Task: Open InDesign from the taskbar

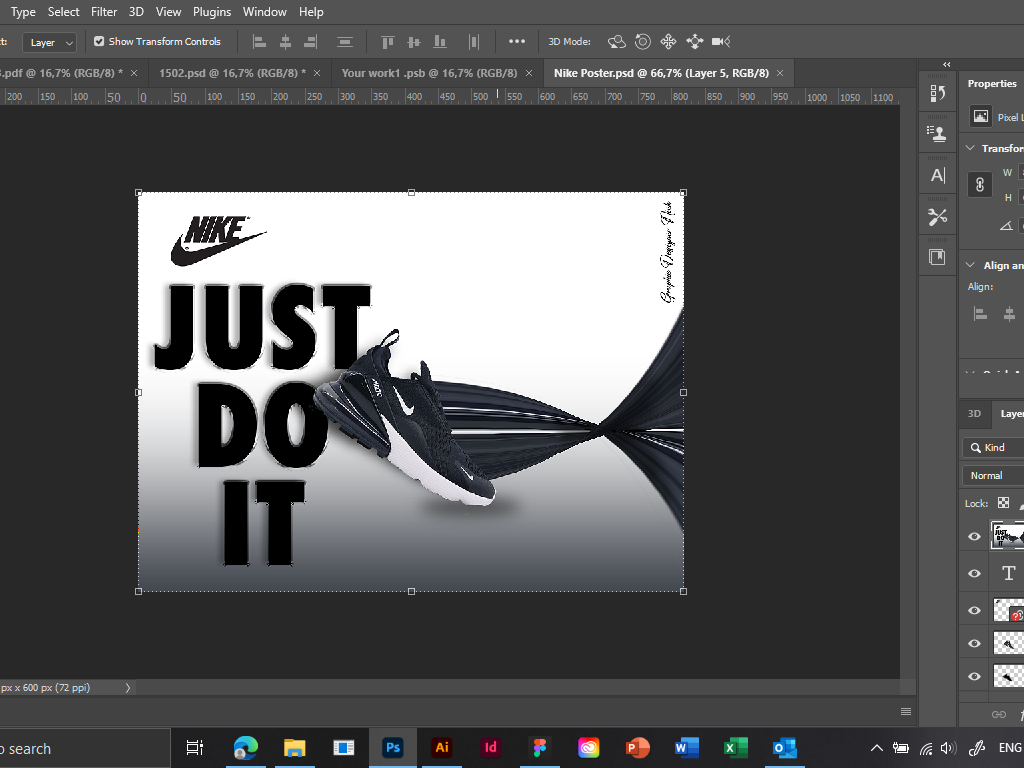Action: 490,747
